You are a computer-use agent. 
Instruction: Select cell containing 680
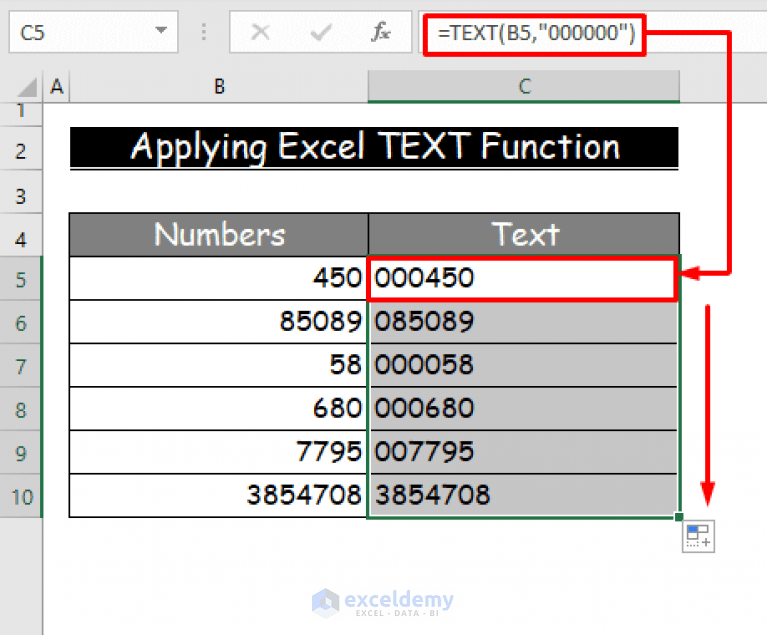(219, 408)
